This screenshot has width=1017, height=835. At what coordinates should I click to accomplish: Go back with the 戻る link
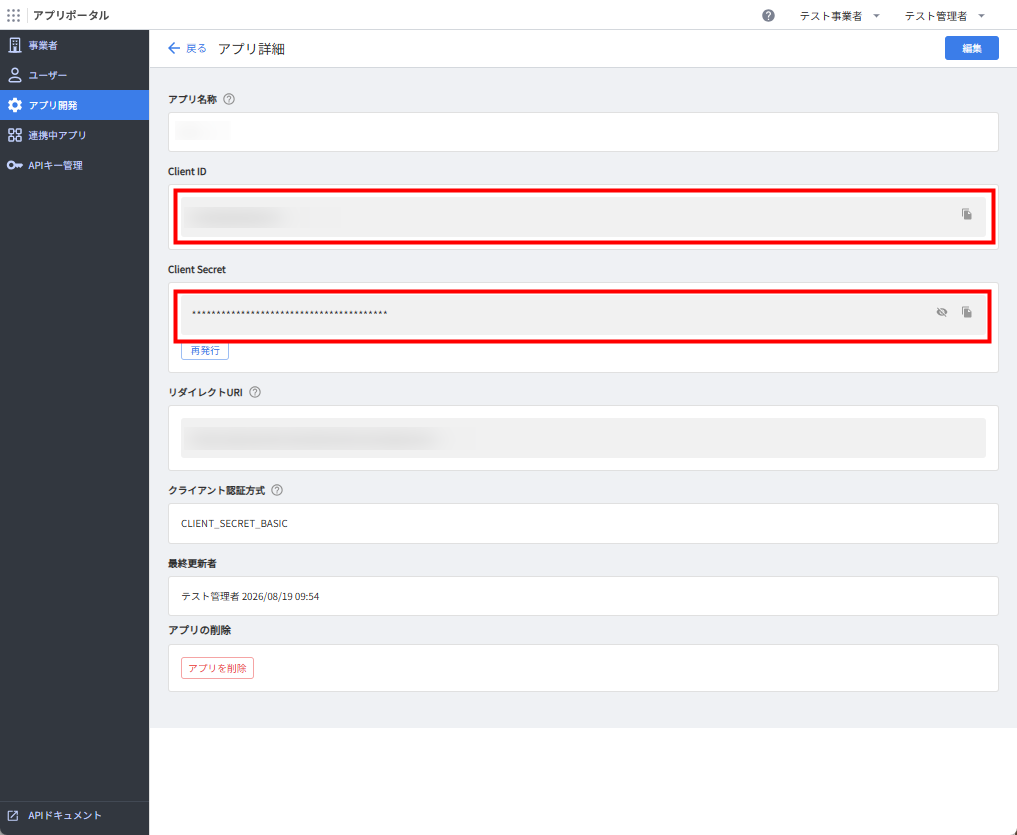pos(187,48)
